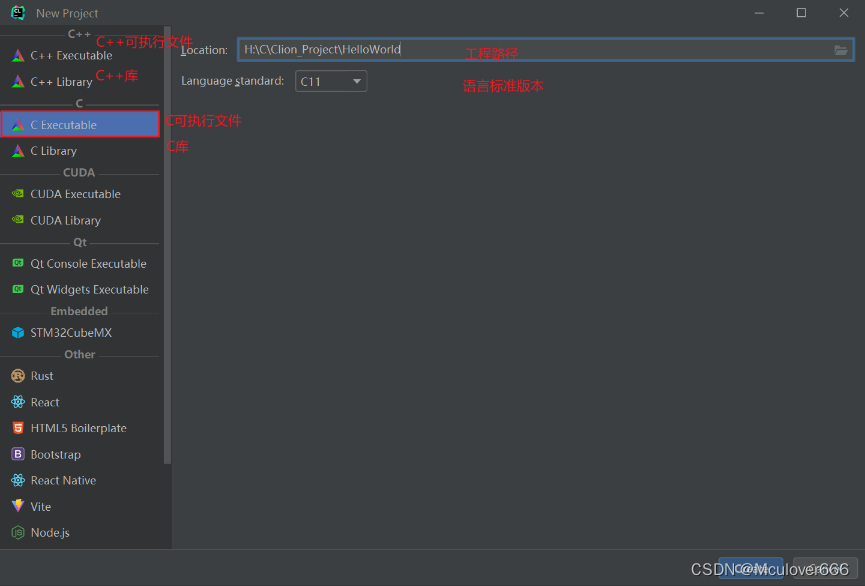Select CUDA Executable project type
The width and height of the screenshot is (865, 586).
(80, 194)
